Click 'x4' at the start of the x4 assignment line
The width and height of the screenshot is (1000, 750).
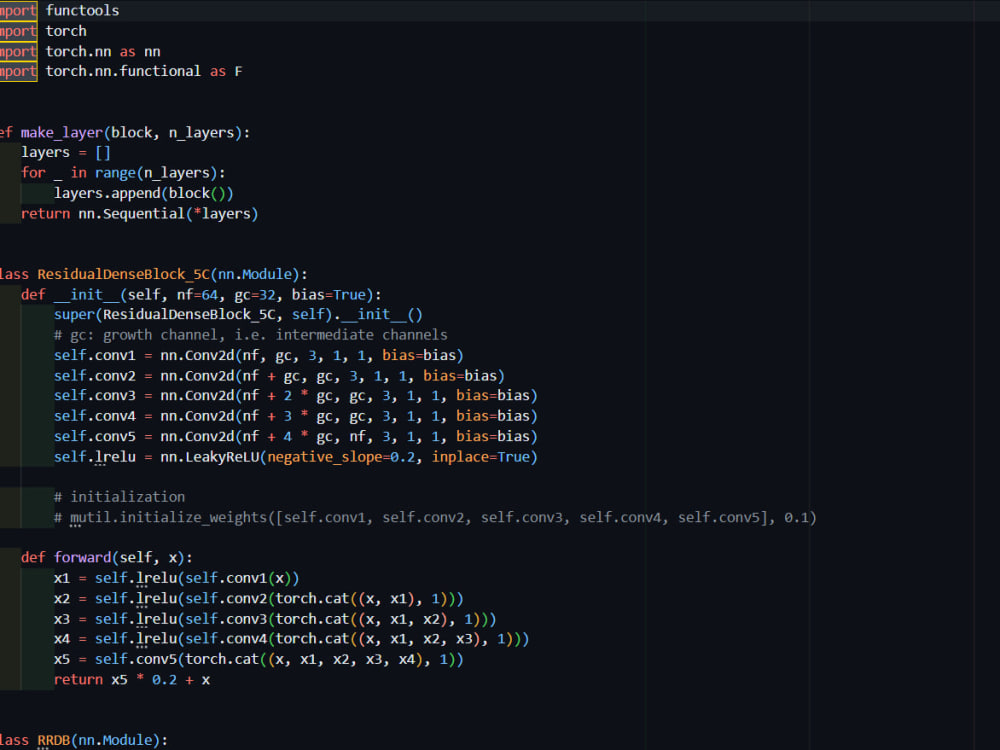click(62, 638)
